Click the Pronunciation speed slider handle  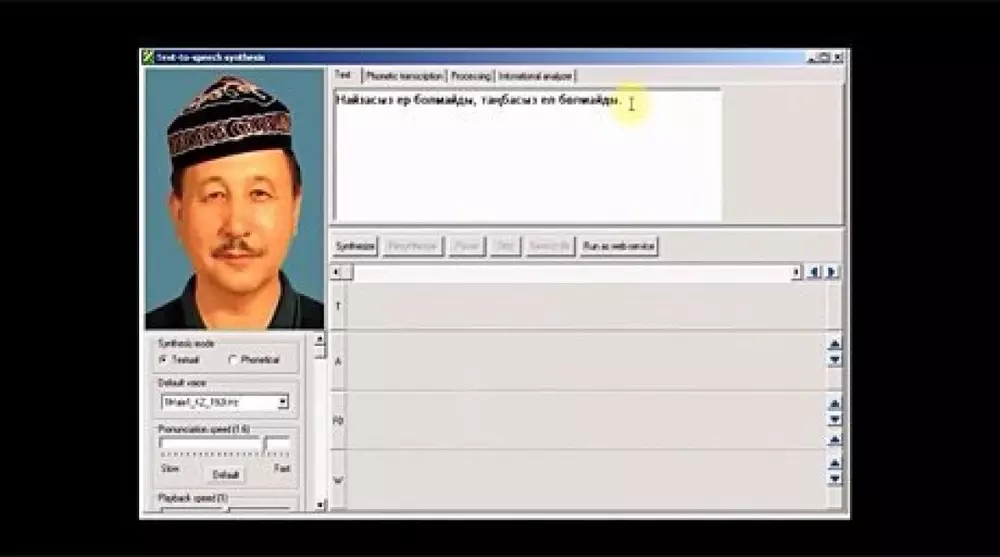[x=265, y=446]
